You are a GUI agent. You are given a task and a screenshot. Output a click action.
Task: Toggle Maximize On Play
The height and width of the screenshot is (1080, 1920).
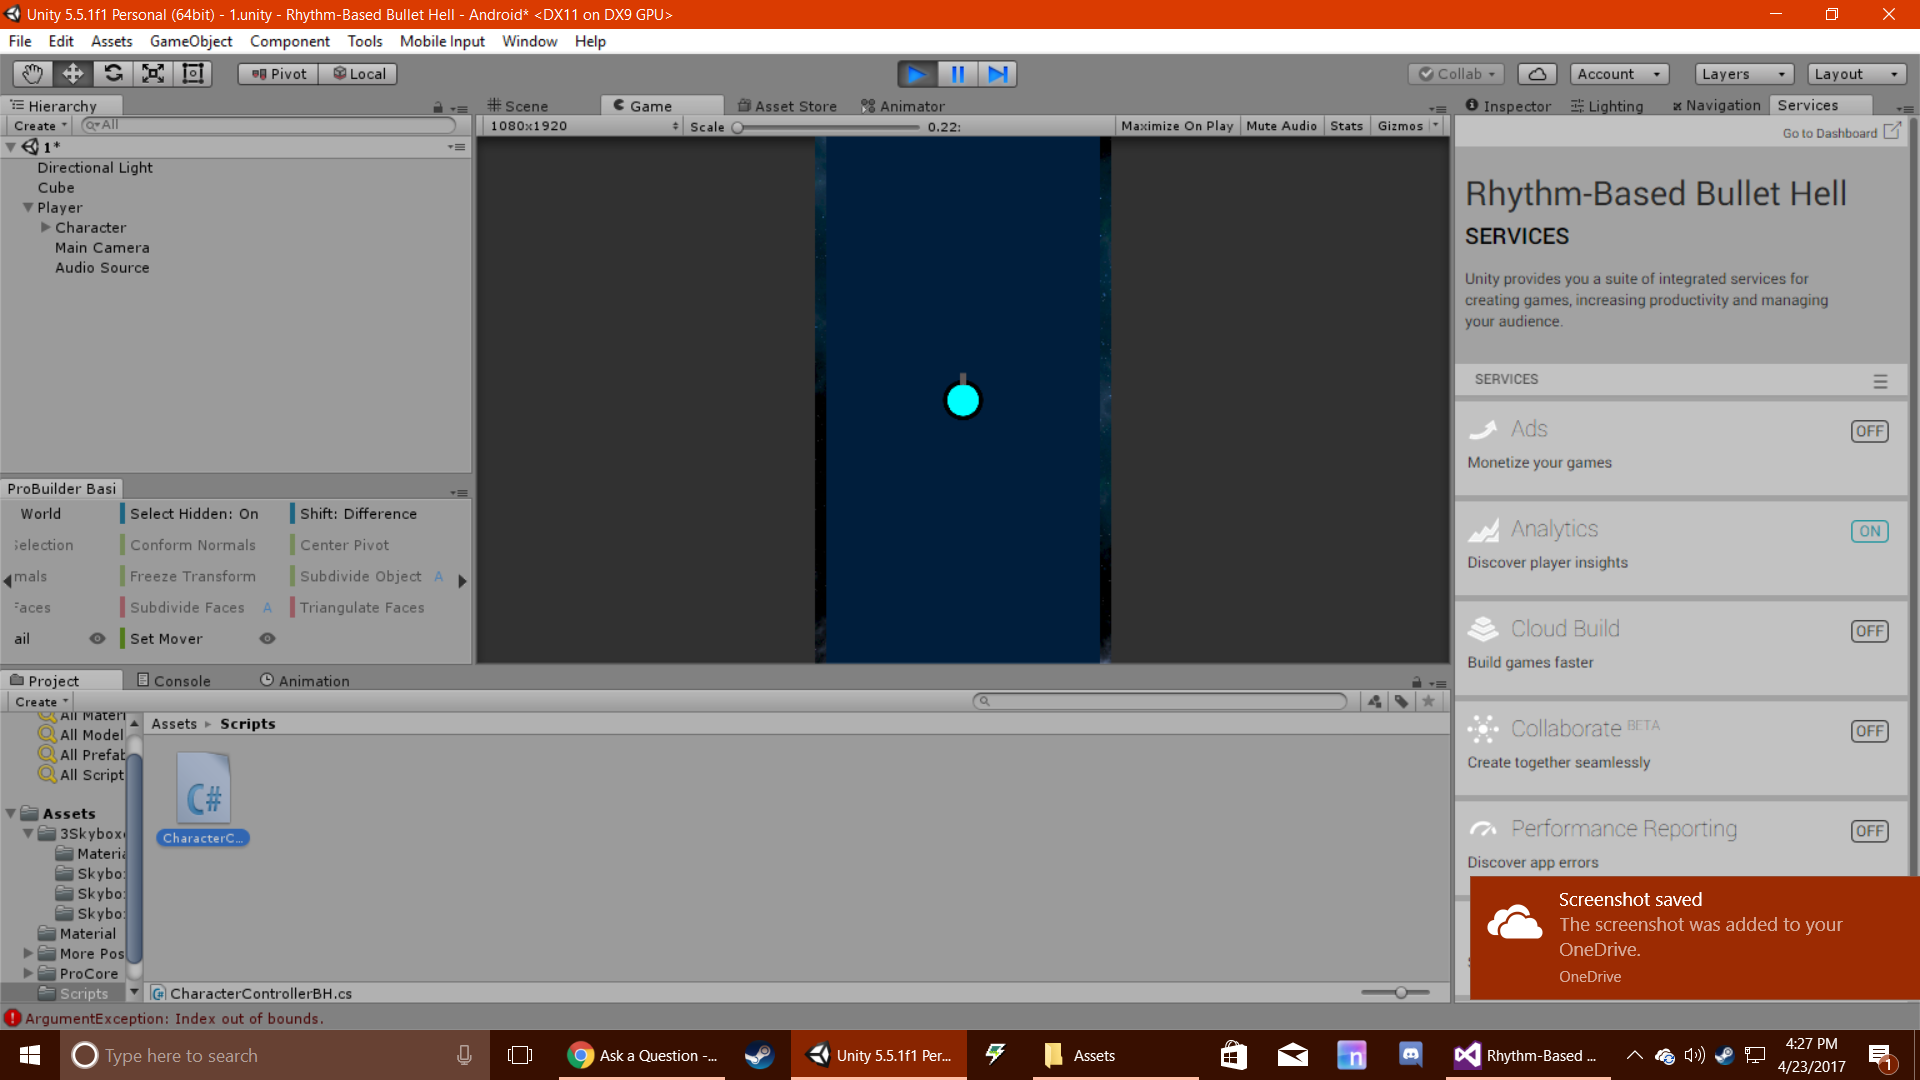[1177, 126]
